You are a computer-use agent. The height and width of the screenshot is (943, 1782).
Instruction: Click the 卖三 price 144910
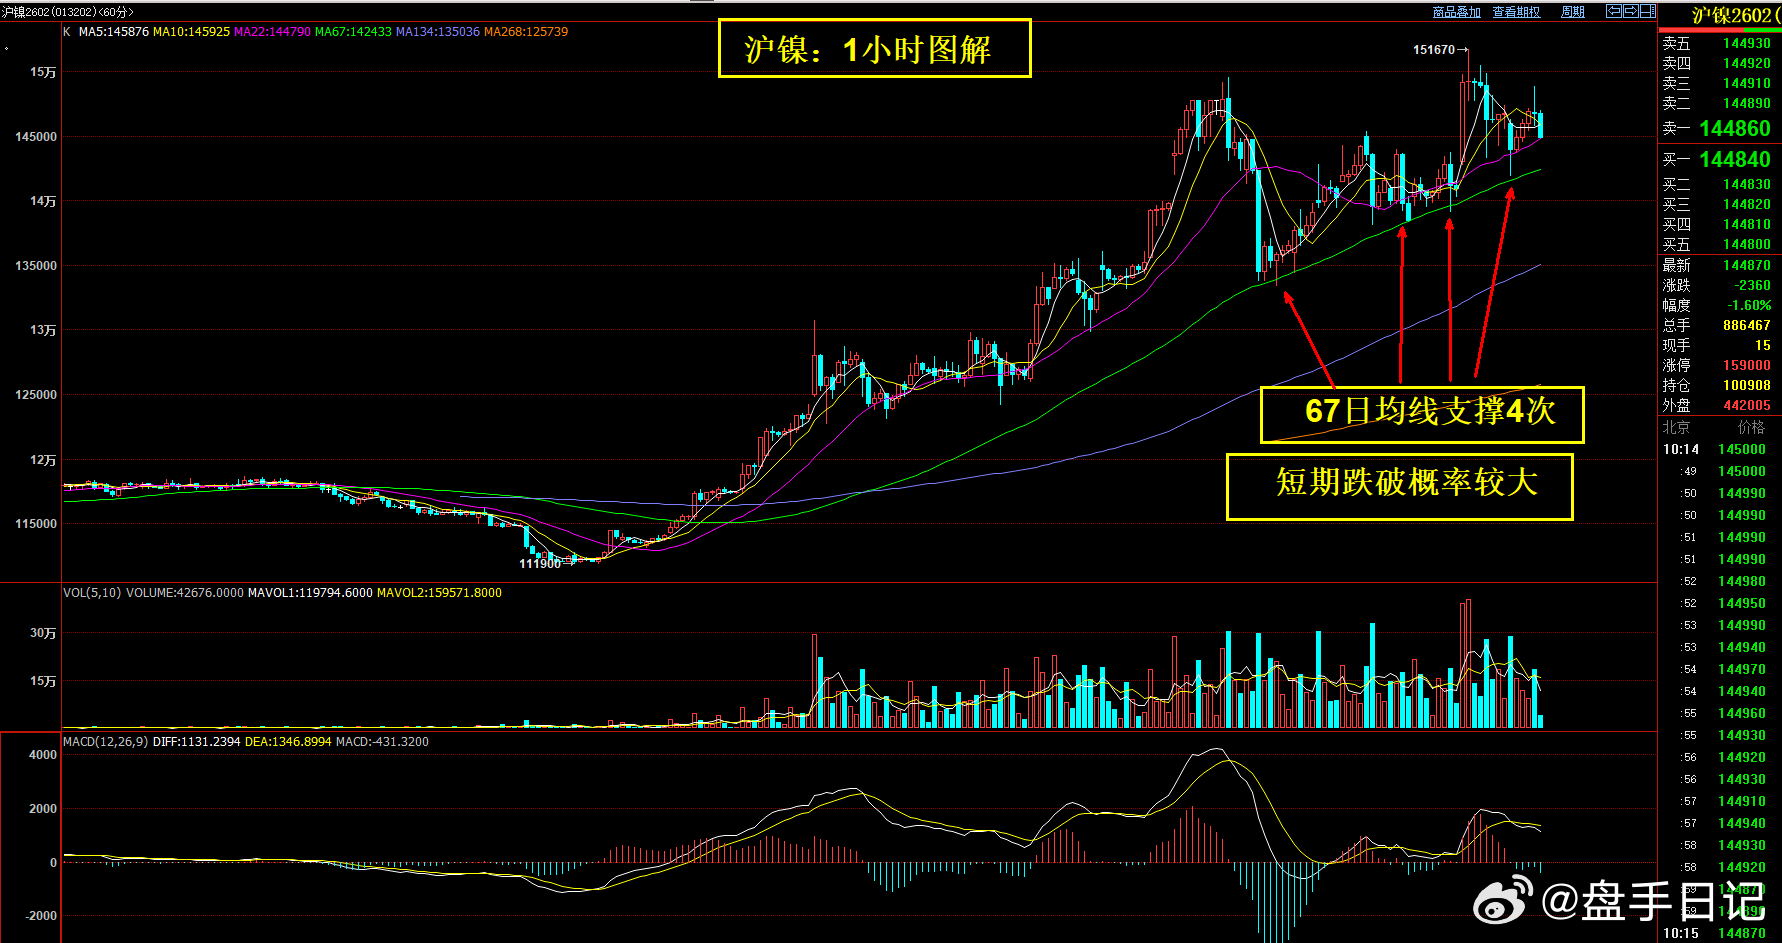(1747, 83)
